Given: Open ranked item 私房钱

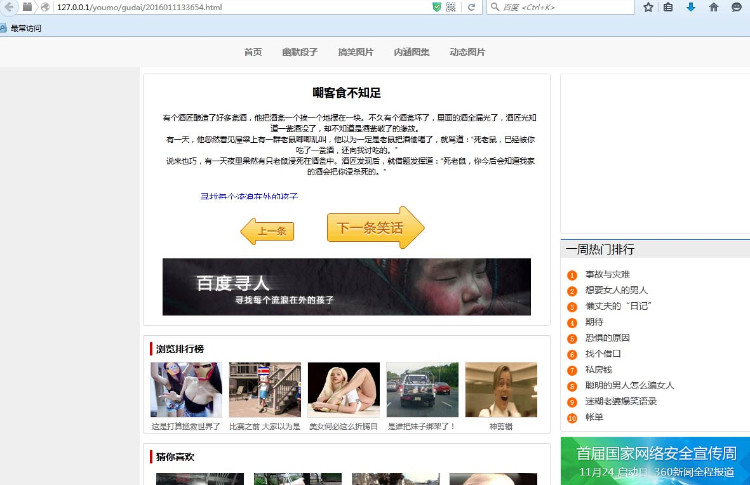Looking at the screenshot, I should click(x=598, y=370).
